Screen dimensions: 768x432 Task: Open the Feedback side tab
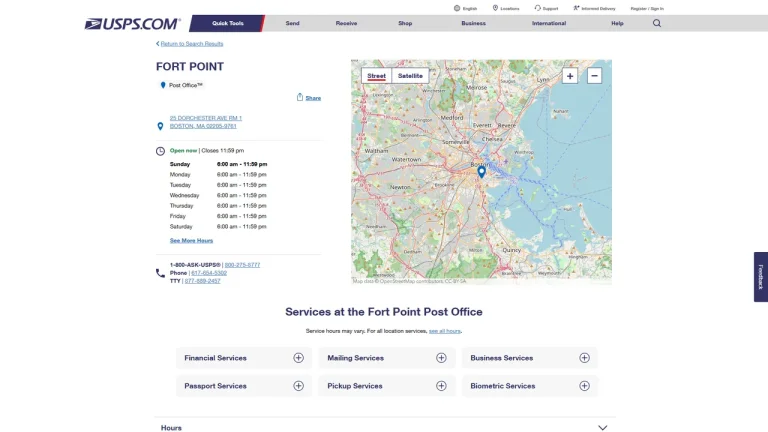pos(761,277)
